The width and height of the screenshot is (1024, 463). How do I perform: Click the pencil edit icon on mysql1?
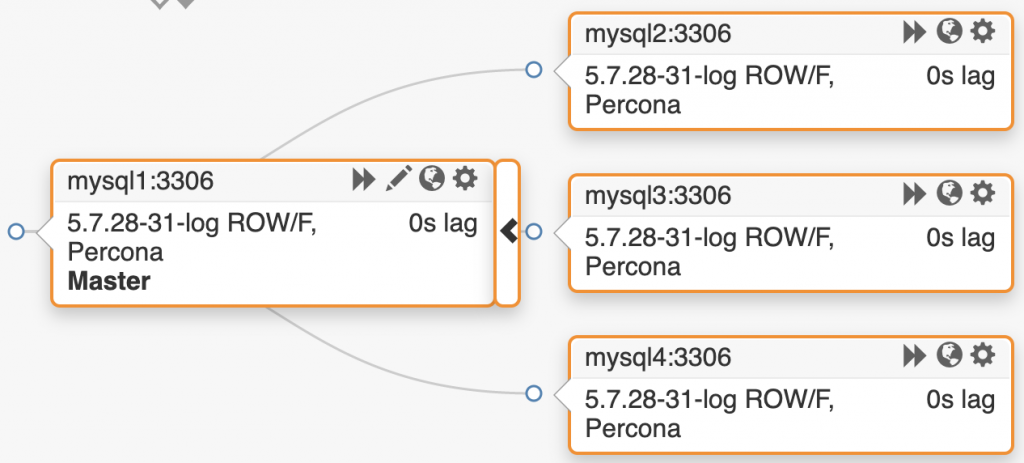click(398, 180)
